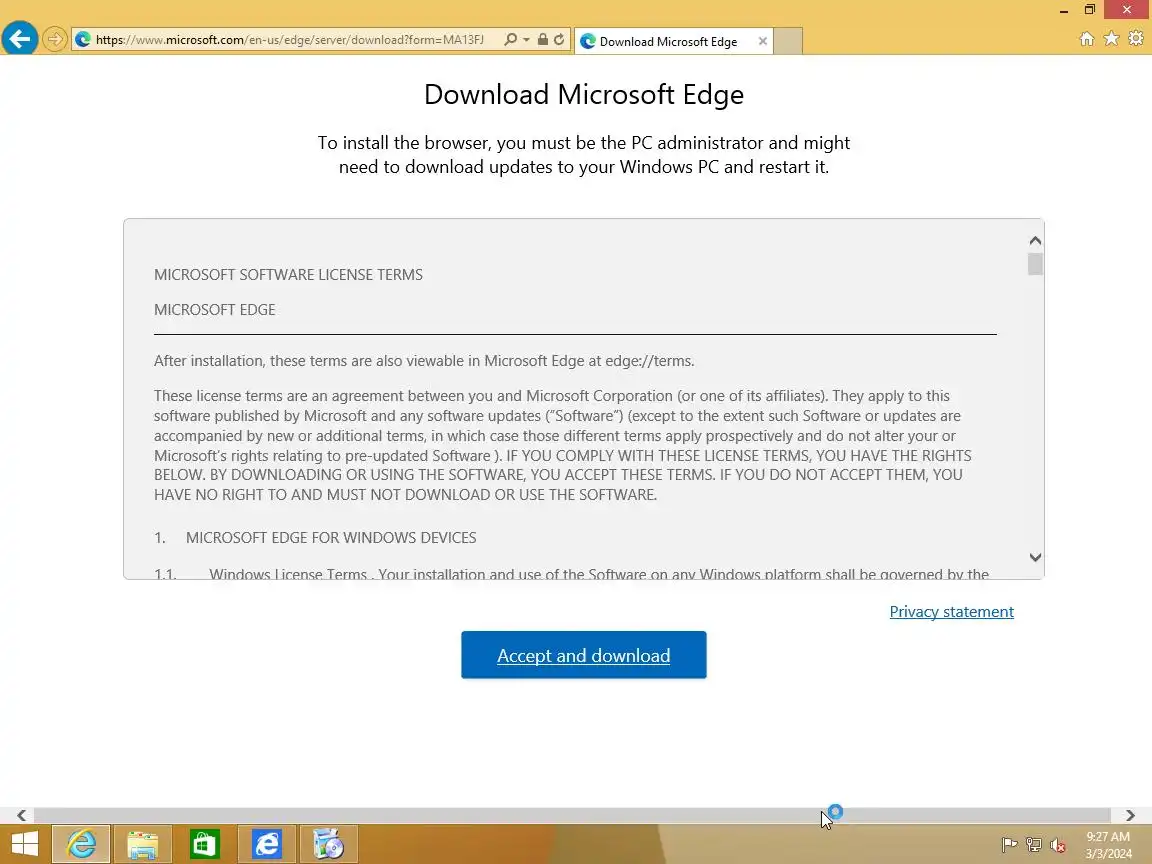Screen dimensions: 1152x864
Task: Click the taskbar clock showing 9:27 AM
Action: 1108,845
